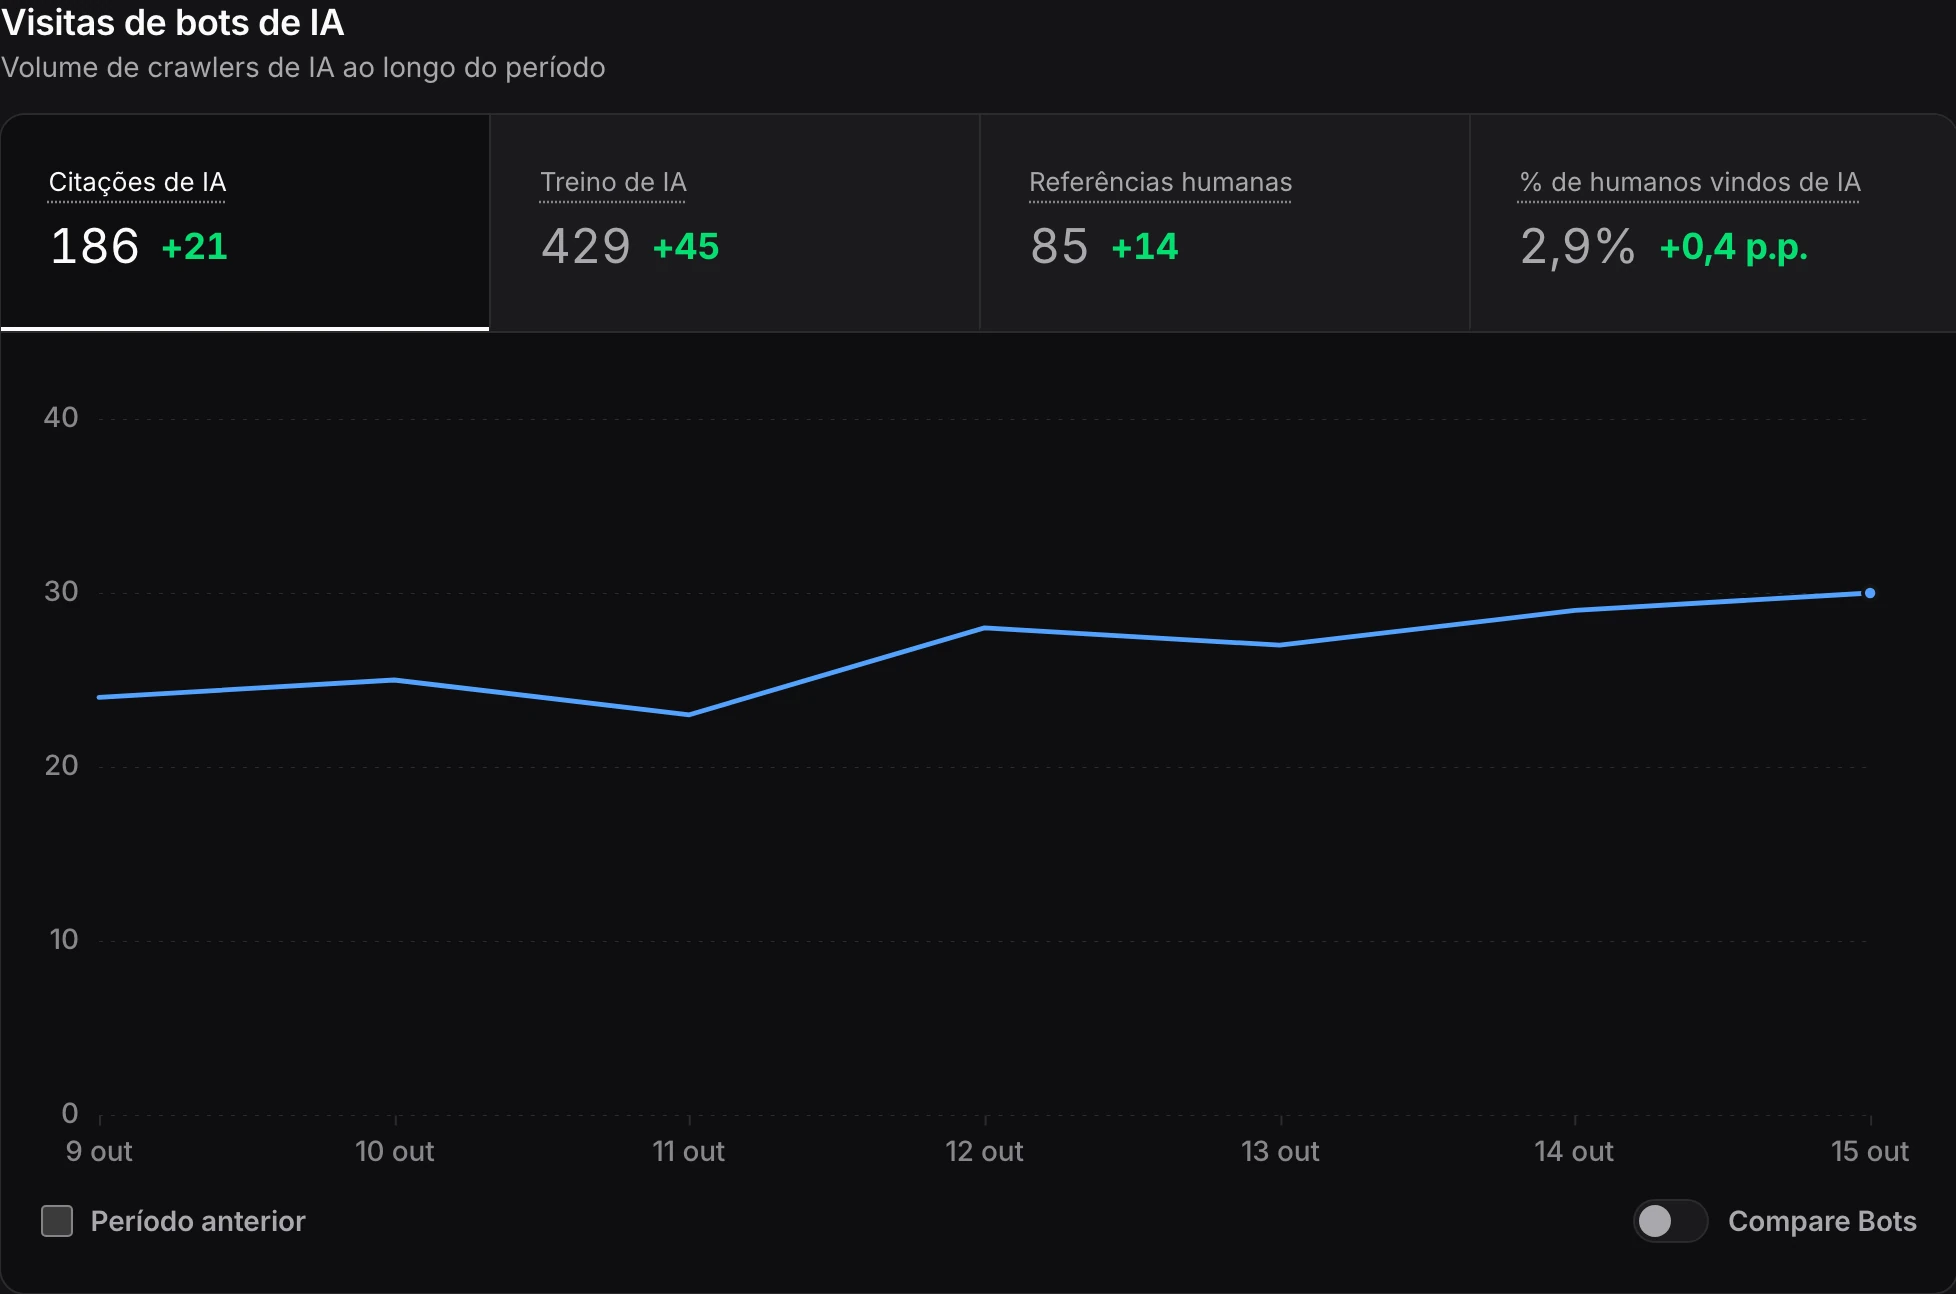This screenshot has width=1956, height=1294.
Task: Switch to the Treino de IA tab
Action: pos(735,222)
